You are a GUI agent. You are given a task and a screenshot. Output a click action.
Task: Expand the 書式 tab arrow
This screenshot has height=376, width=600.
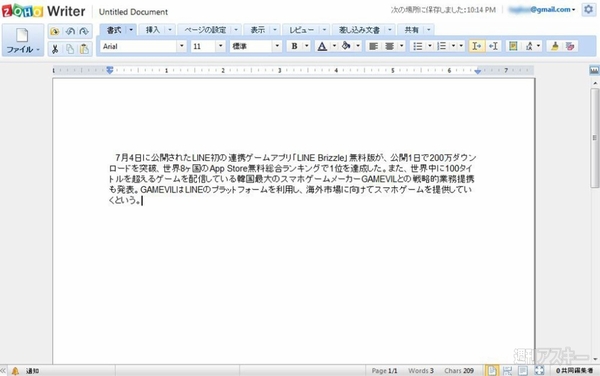tap(131, 30)
